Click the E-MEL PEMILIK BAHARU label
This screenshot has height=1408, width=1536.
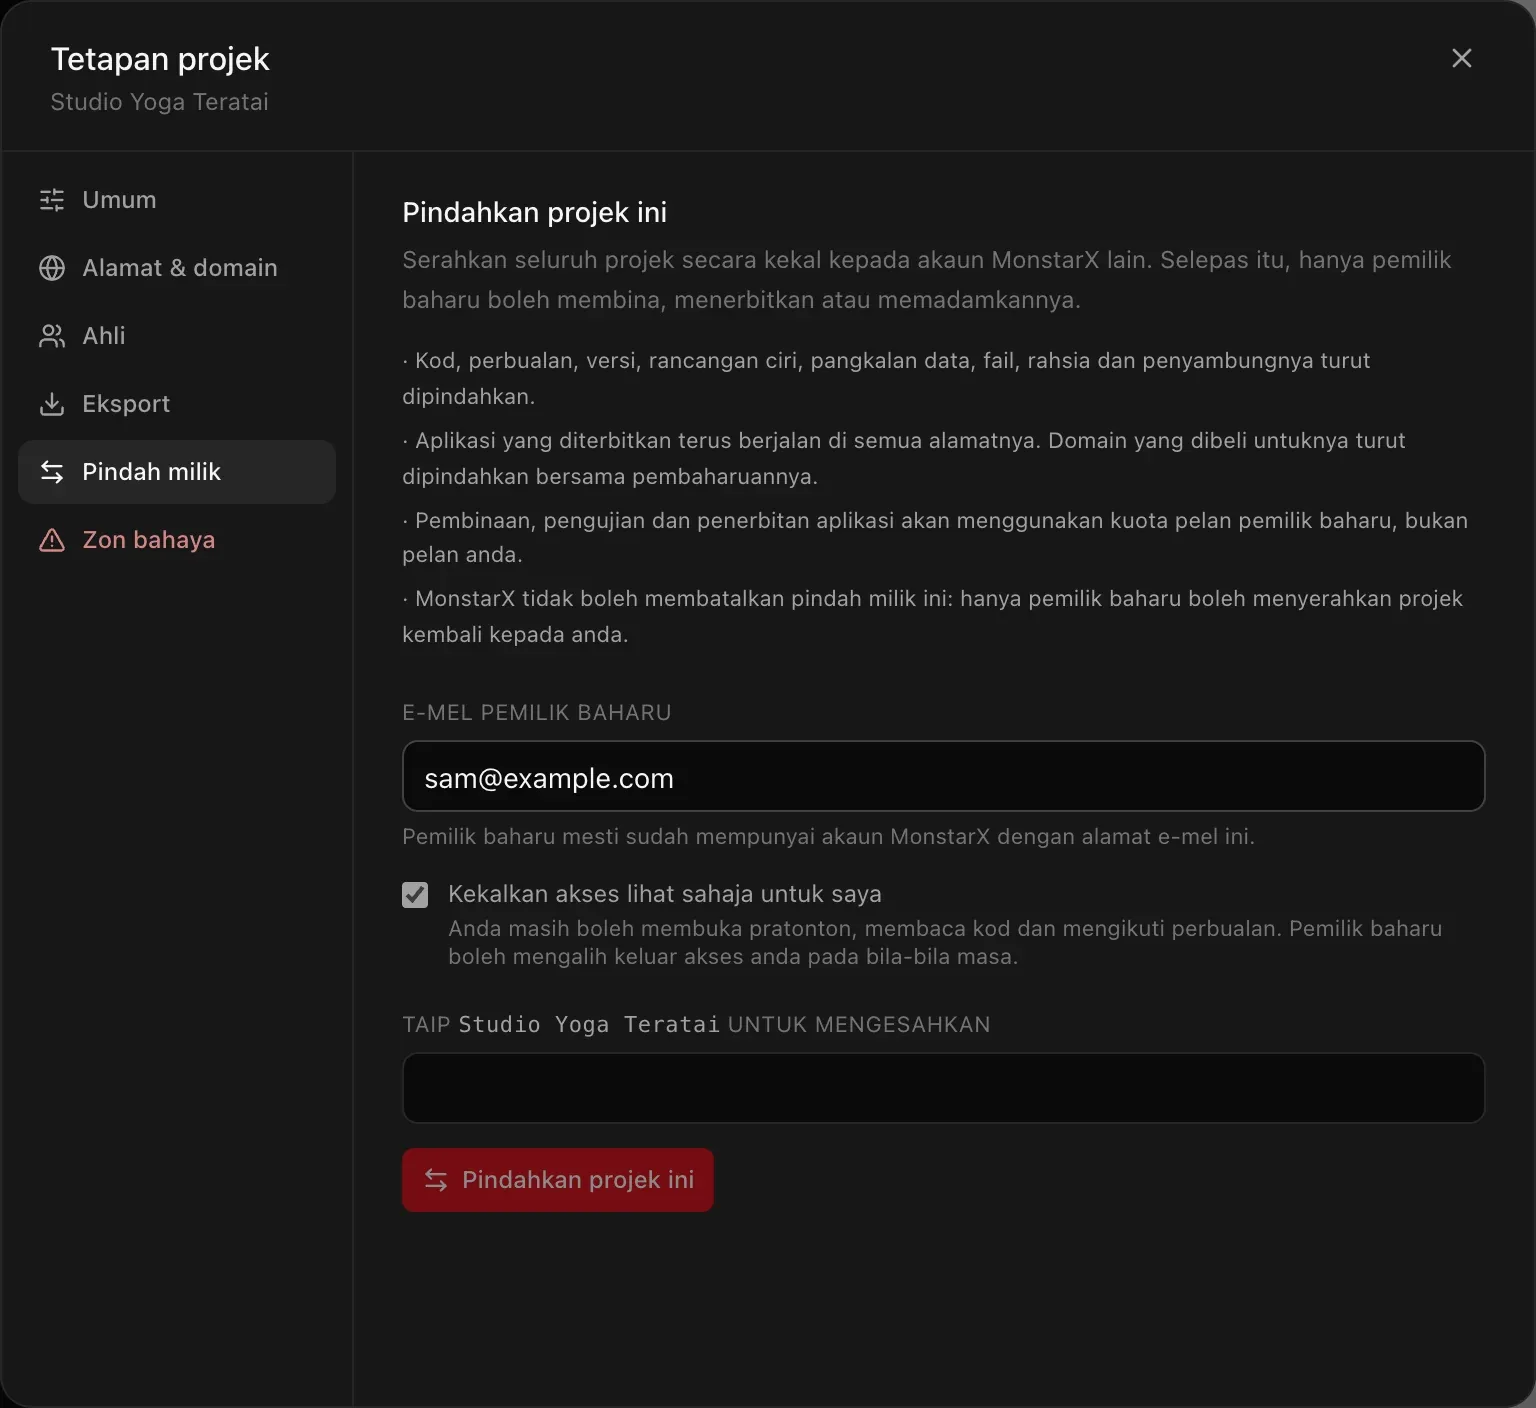[537, 713]
